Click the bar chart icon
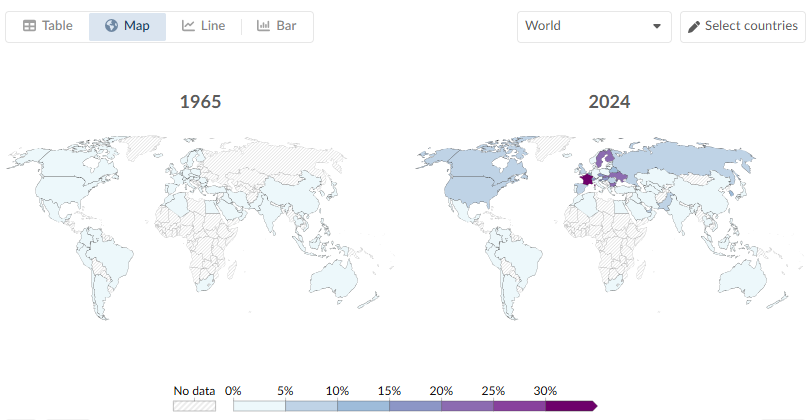Screen dimensions: 810x420 click(x=264, y=26)
